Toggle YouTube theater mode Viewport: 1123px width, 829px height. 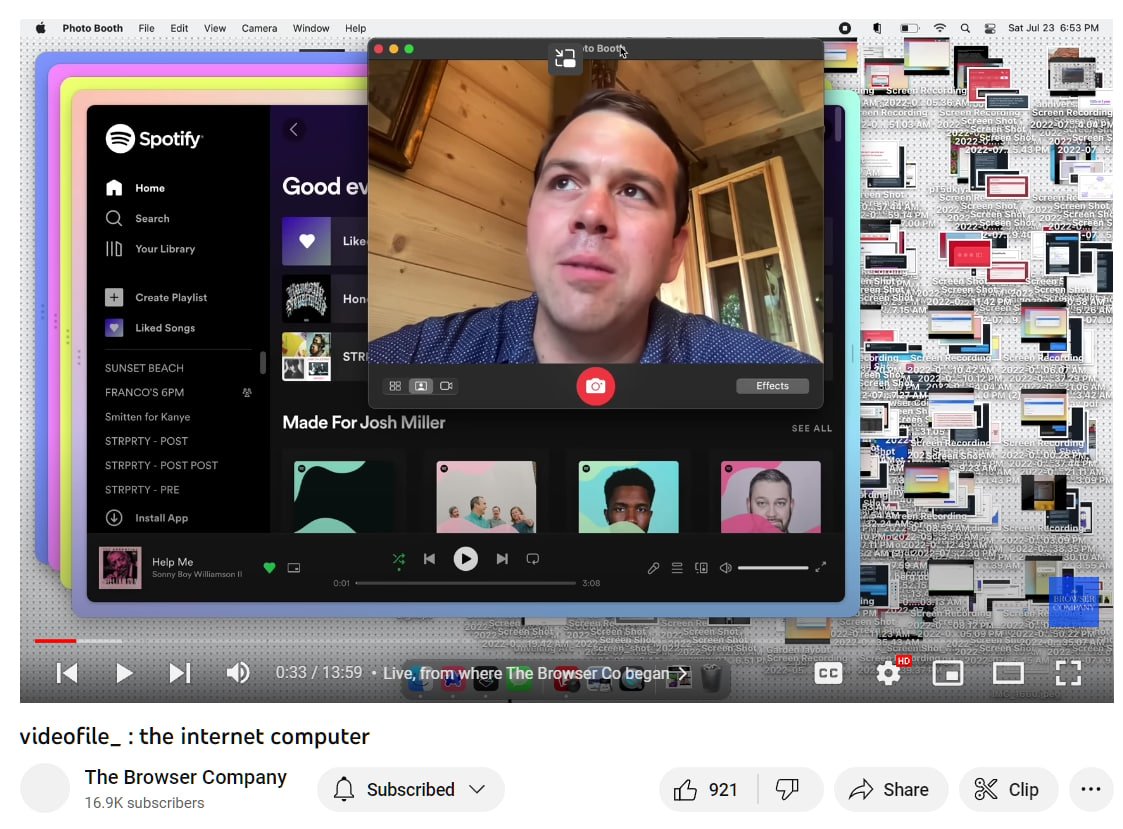(1008, 673)
